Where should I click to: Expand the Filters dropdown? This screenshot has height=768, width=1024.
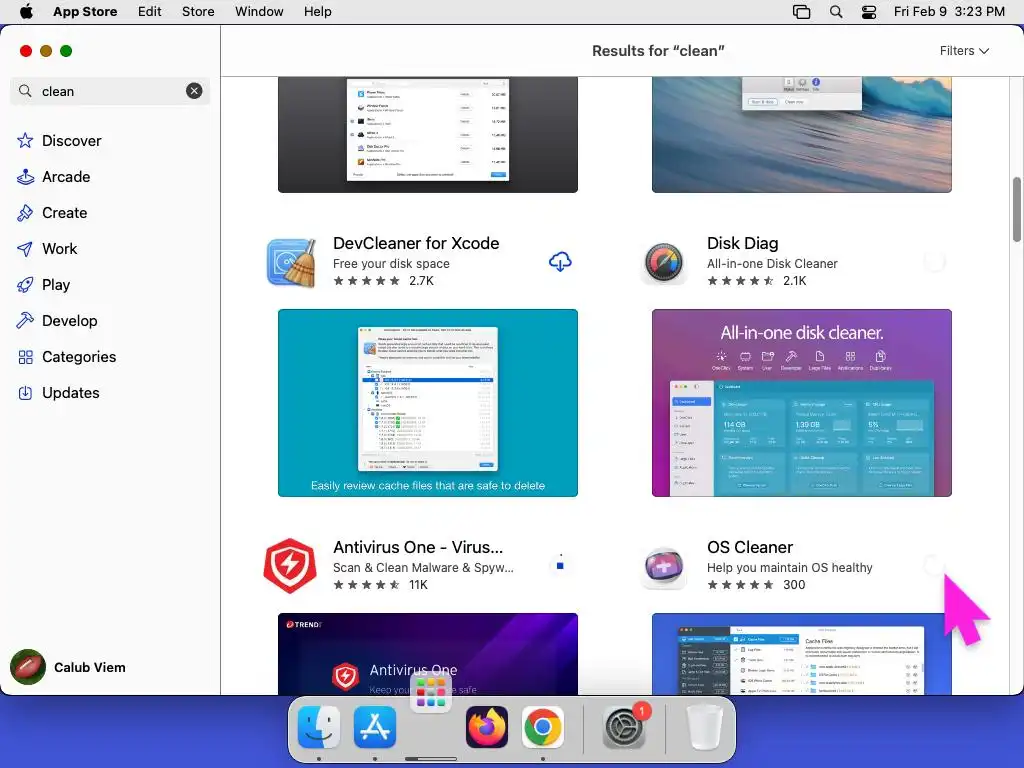964,51
